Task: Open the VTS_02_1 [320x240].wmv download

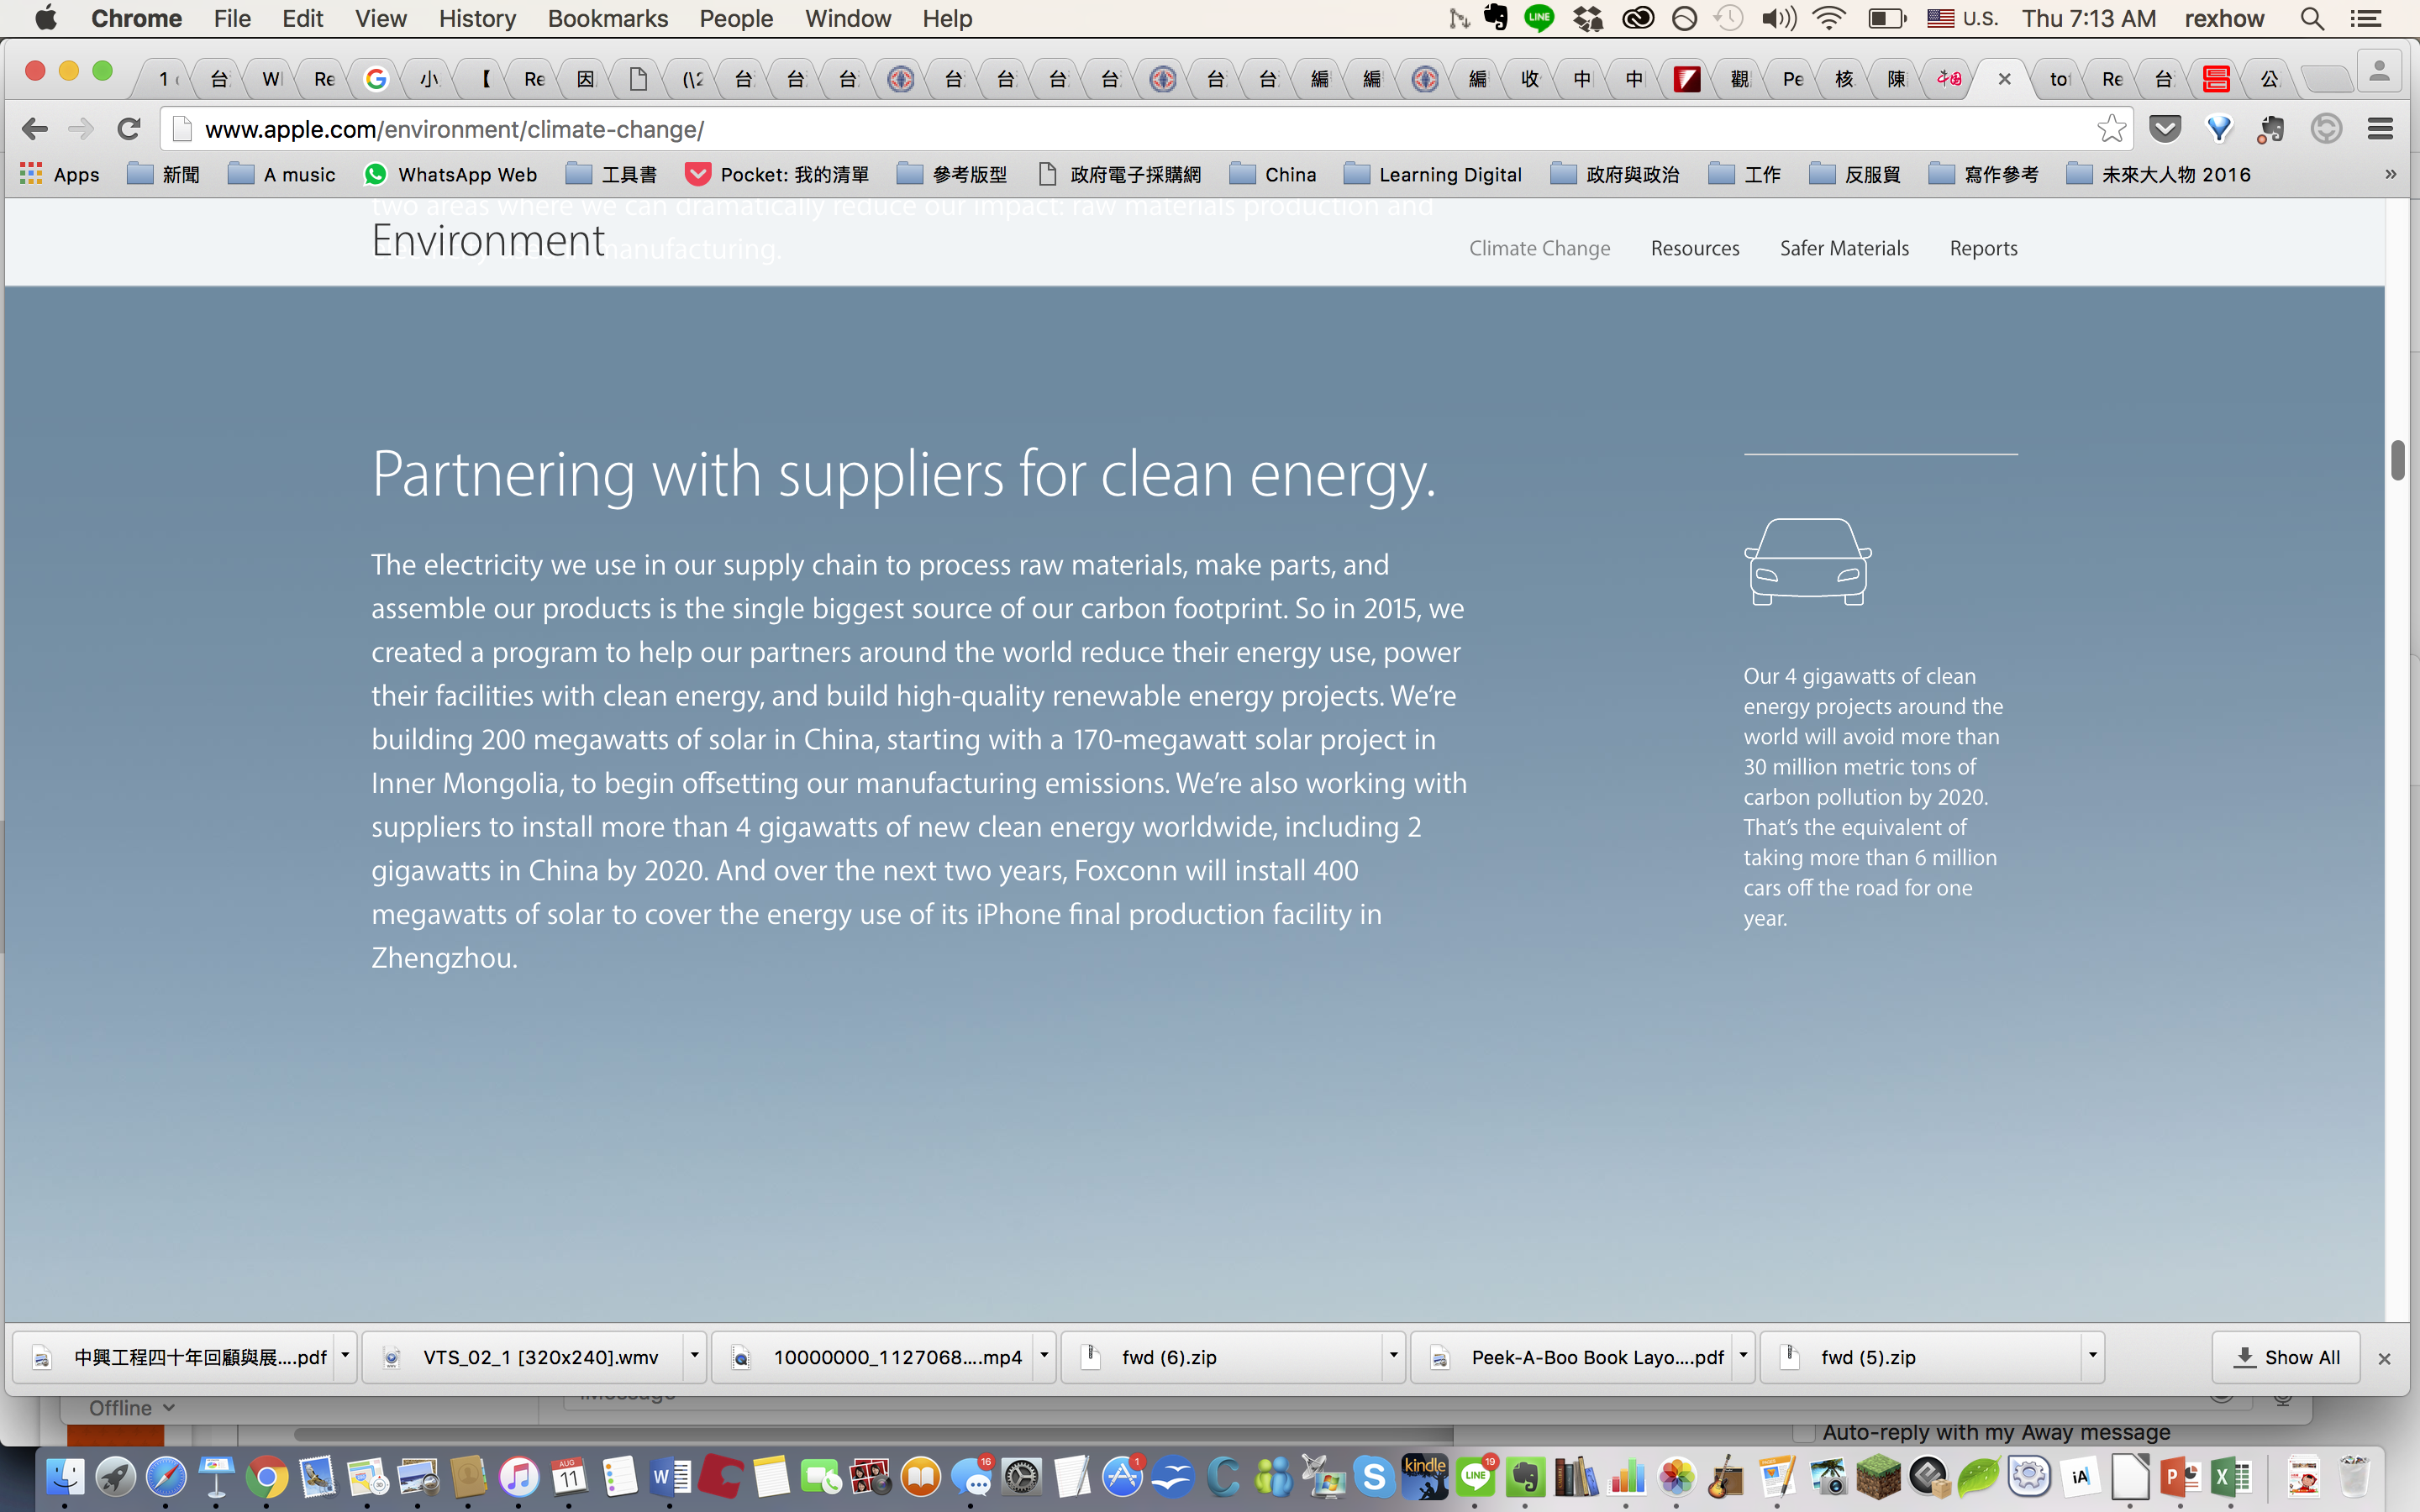Action: click(522, 1357)
